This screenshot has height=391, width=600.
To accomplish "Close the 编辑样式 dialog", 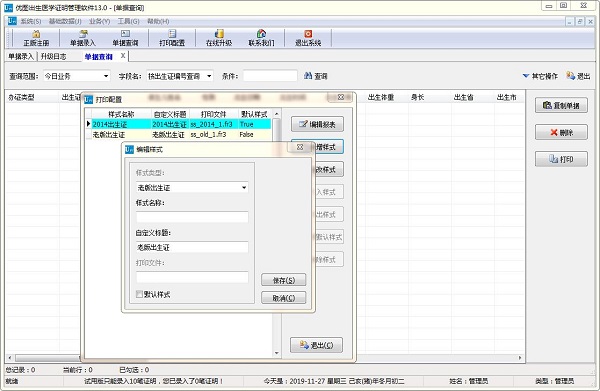I will click(x=300, y=147).
